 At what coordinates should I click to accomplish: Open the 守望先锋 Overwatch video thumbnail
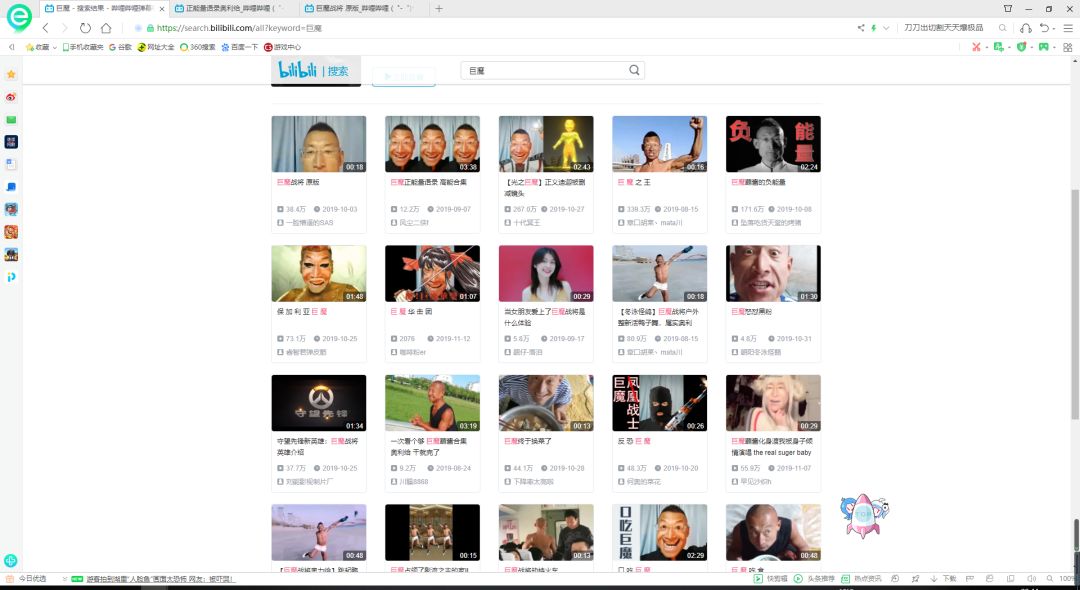(319, 403)
